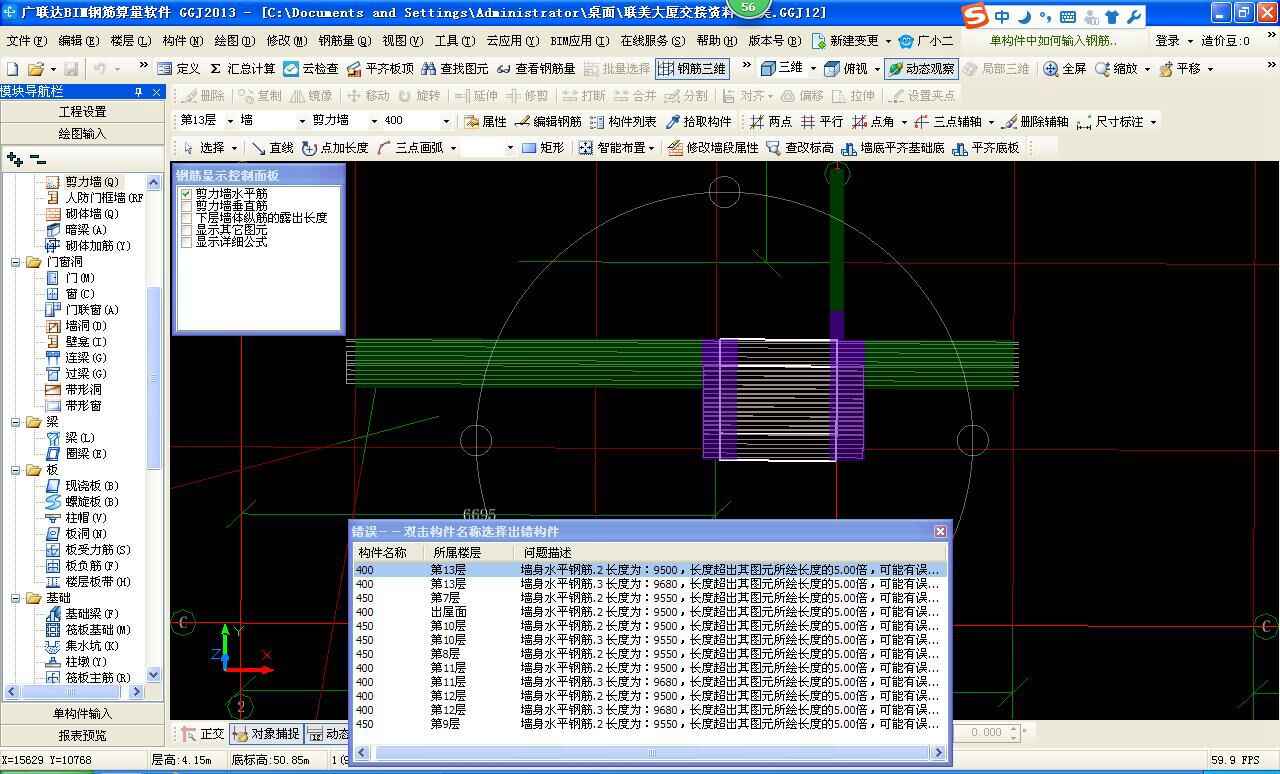Image resolution: width=1280 pixels, height=774 pixels.
Task: Click 新建变更 button
Action: [x=844, y=41]
